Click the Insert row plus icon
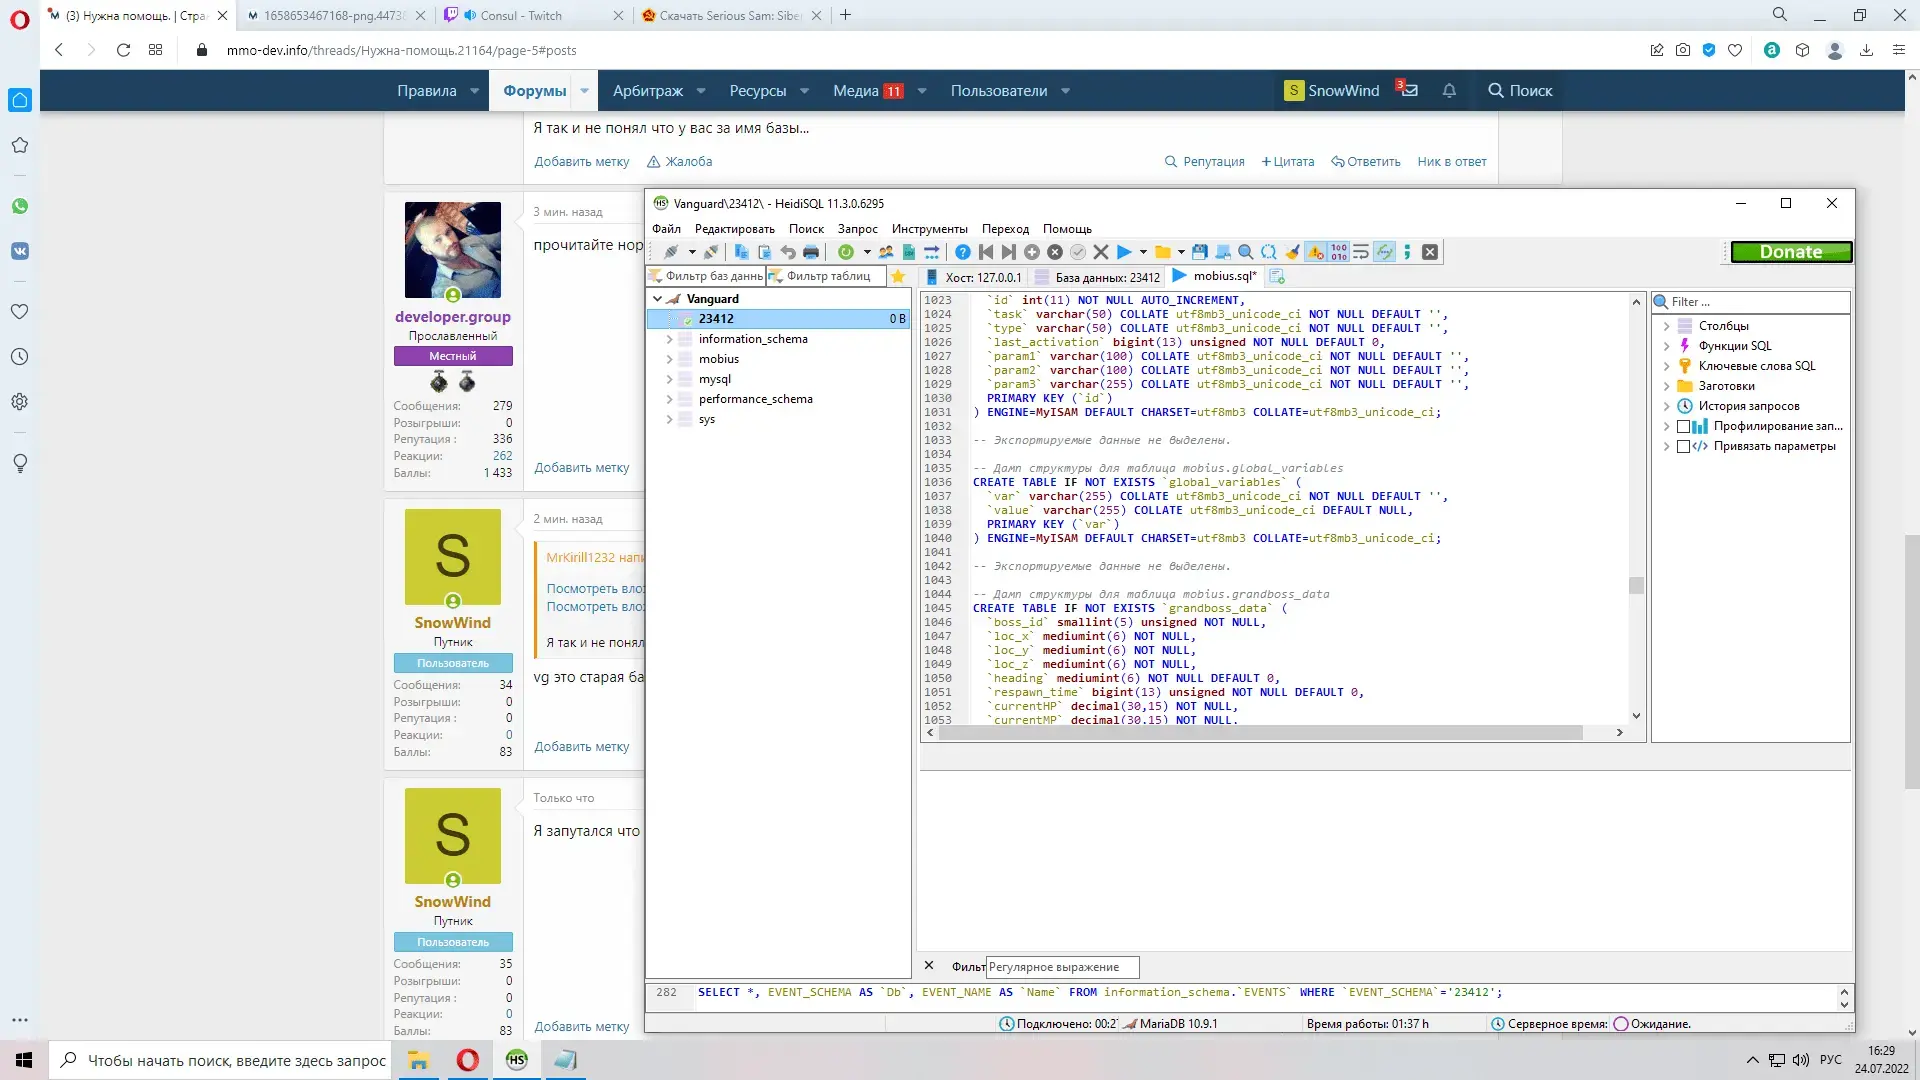 pos(1032,252)
